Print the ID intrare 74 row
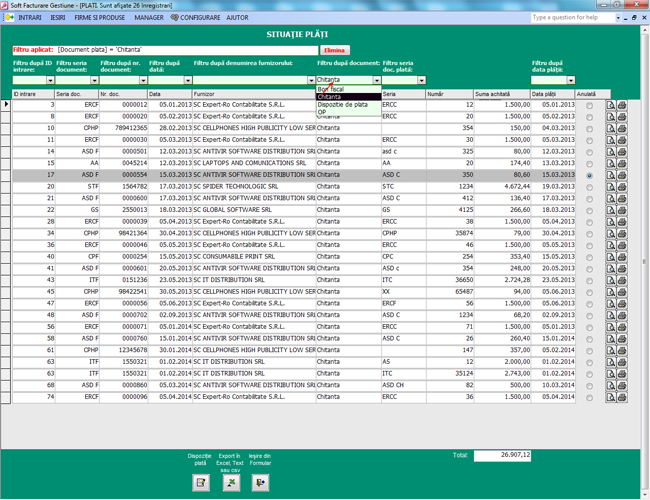Screen dimensions: 650x500 pyautogui.click(x=622, y=397)
